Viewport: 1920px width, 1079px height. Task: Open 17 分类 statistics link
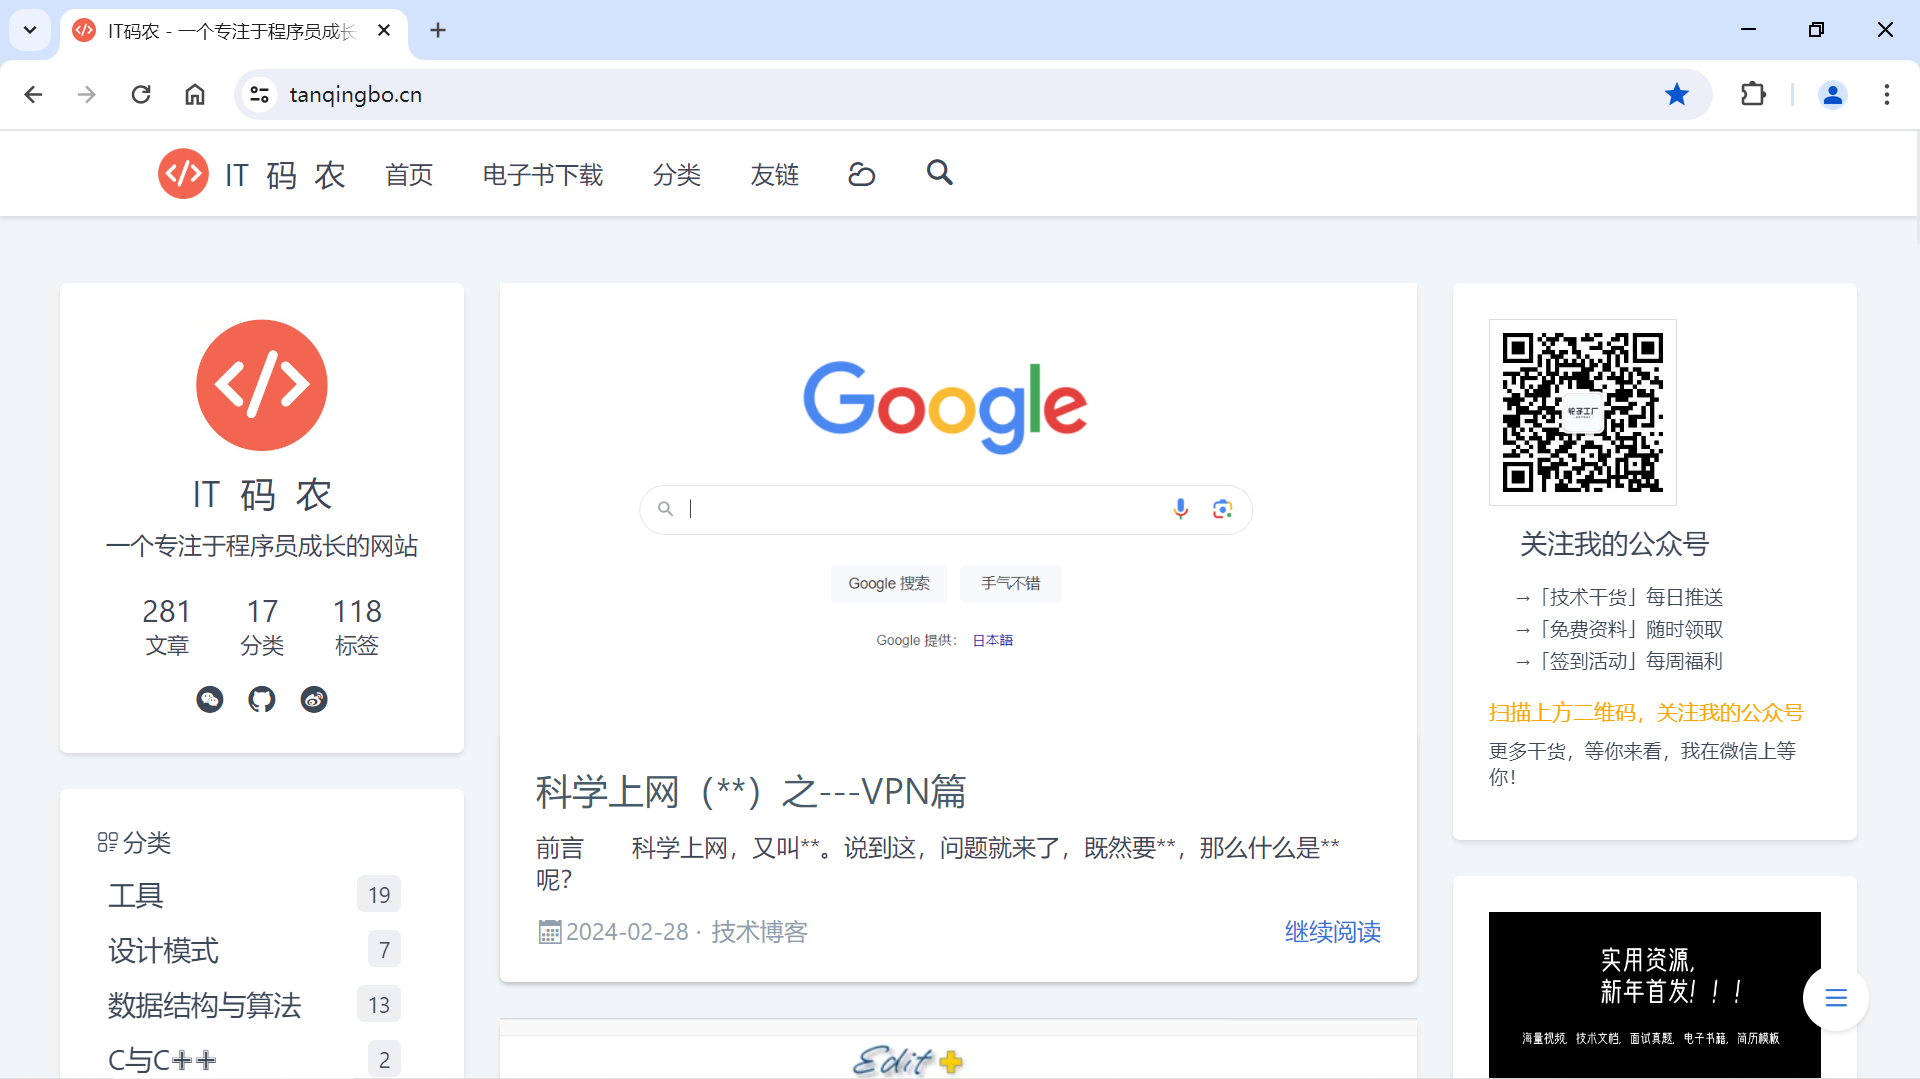pyautogui.click(x=262, y=626)
